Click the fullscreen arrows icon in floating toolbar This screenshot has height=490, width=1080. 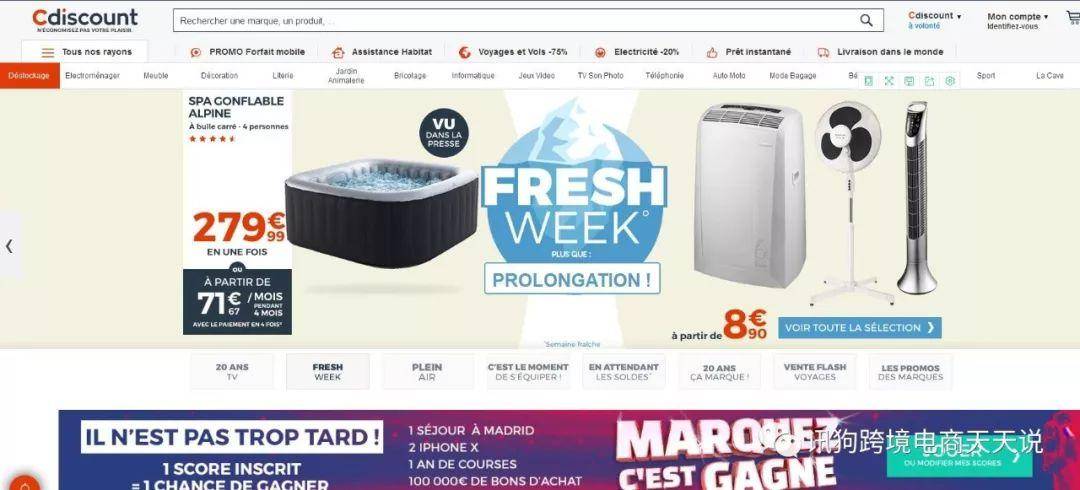889,81
